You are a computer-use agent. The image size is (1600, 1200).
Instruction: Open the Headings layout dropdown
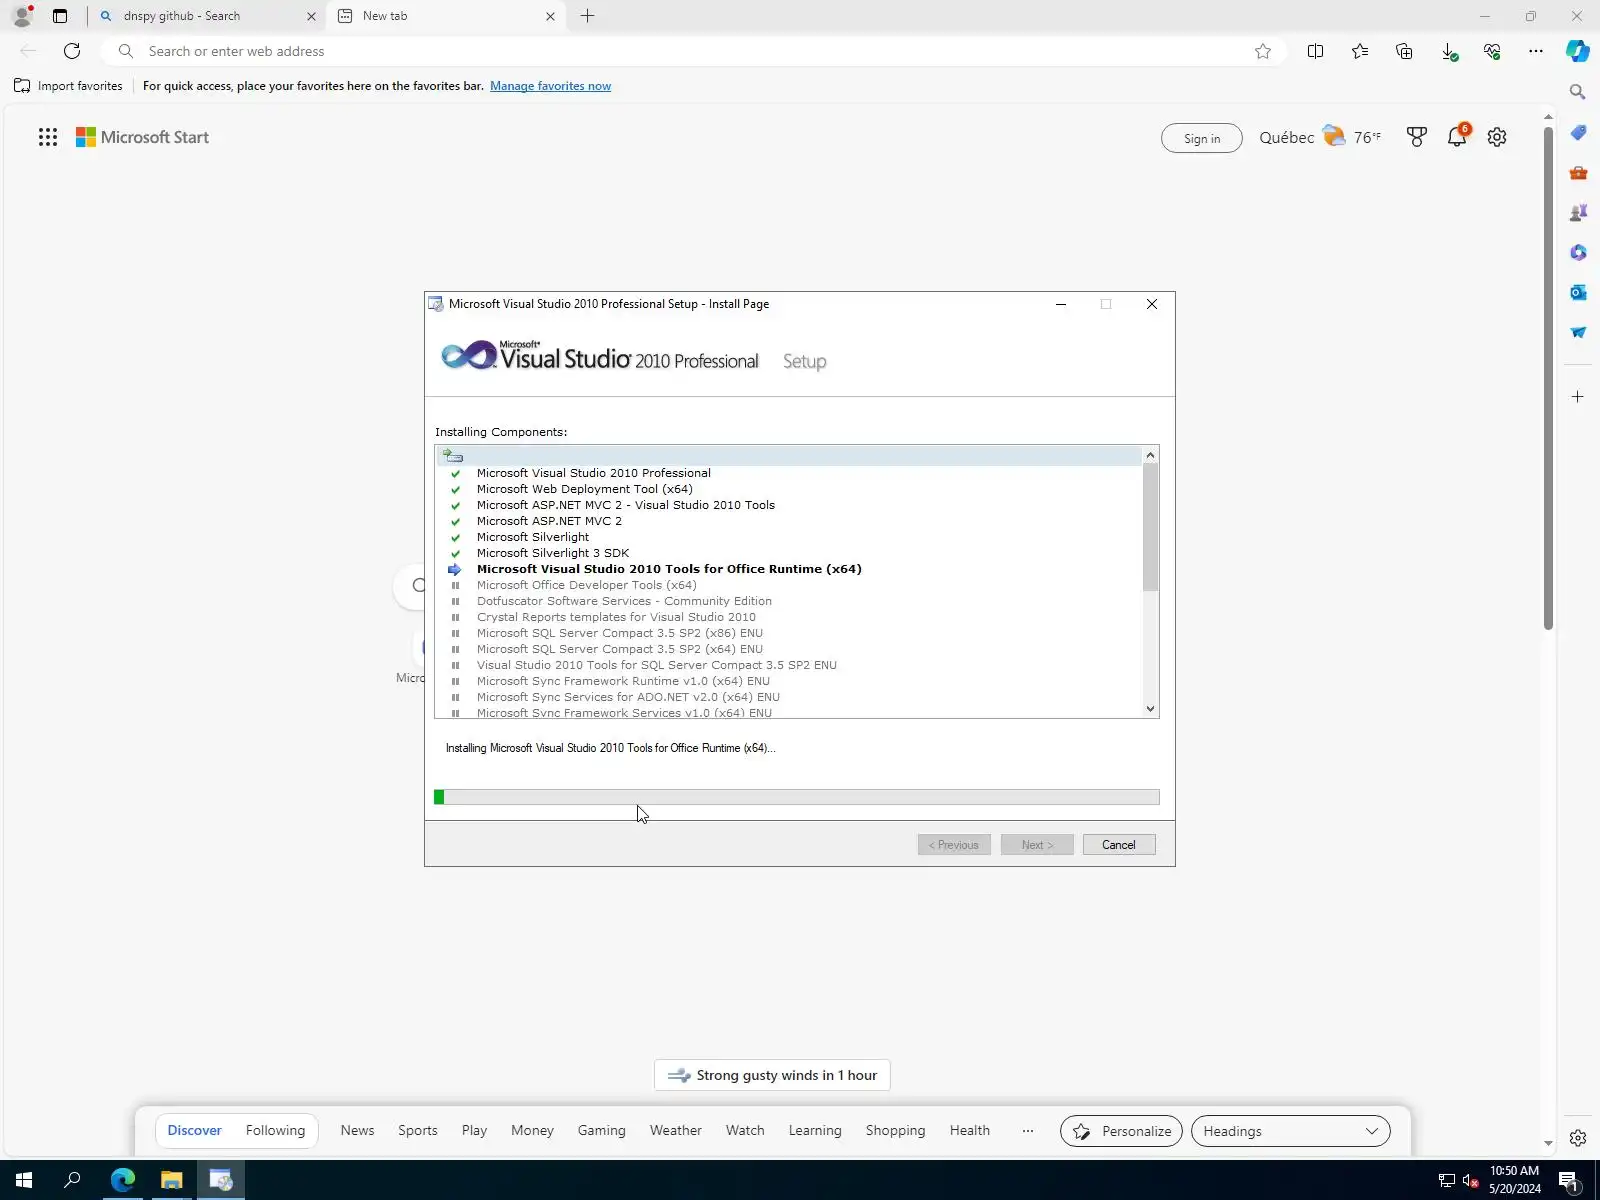point(1290,1131)
